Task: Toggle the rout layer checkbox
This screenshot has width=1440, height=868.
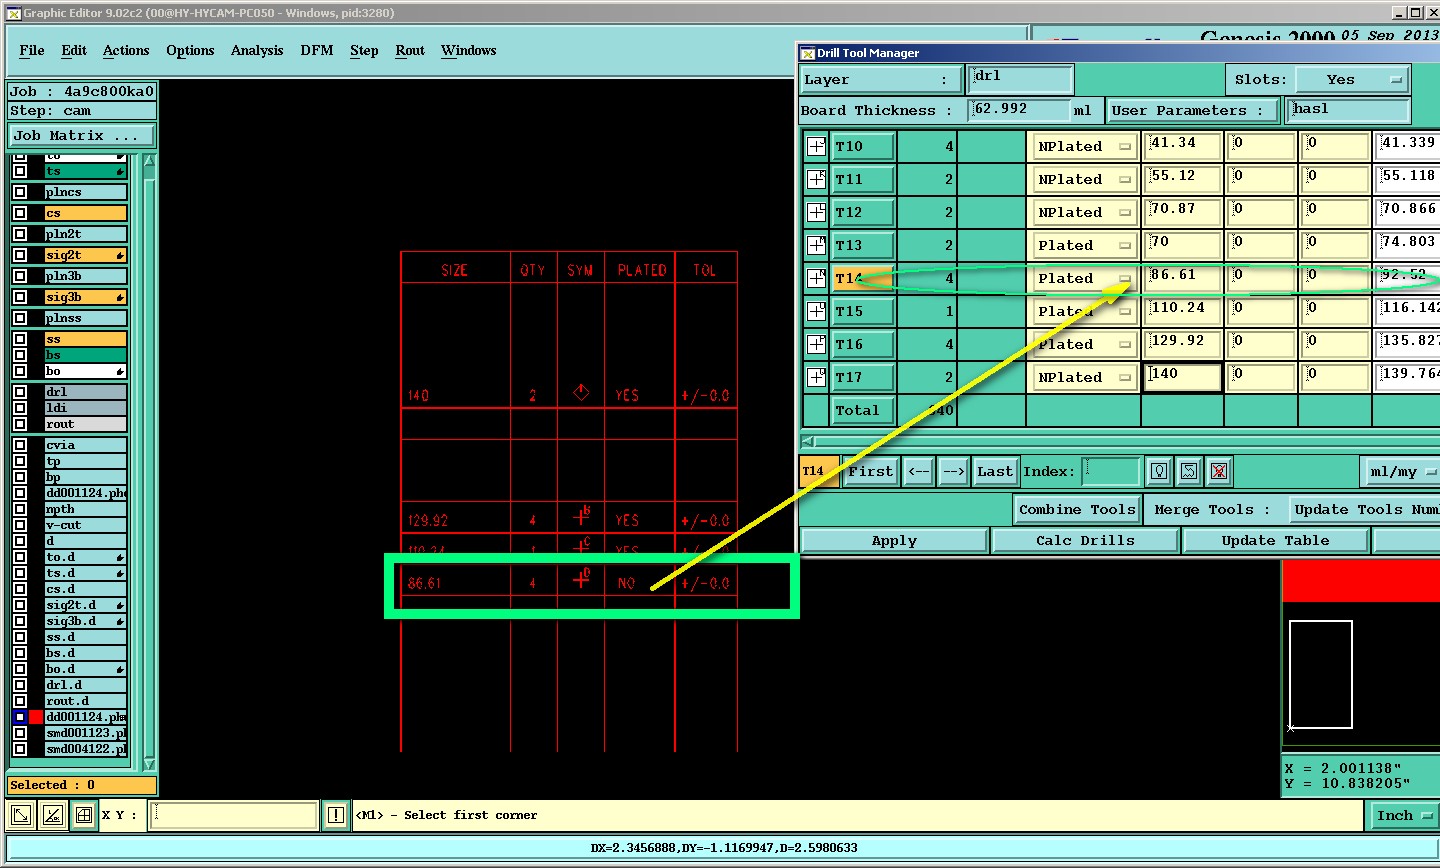Action: pyautogui.click(x=20, y=424)
